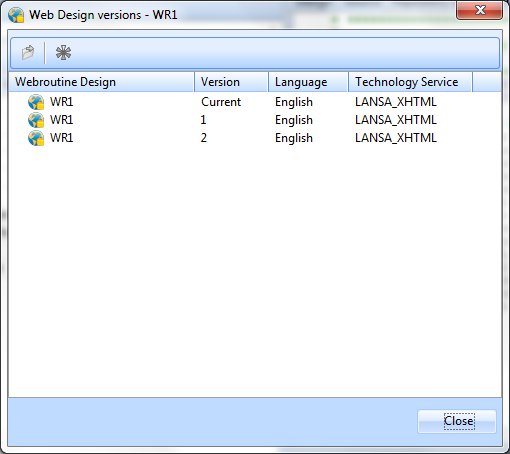
Task: Select the globe icon of Current WR1 row
Action: 36,102
